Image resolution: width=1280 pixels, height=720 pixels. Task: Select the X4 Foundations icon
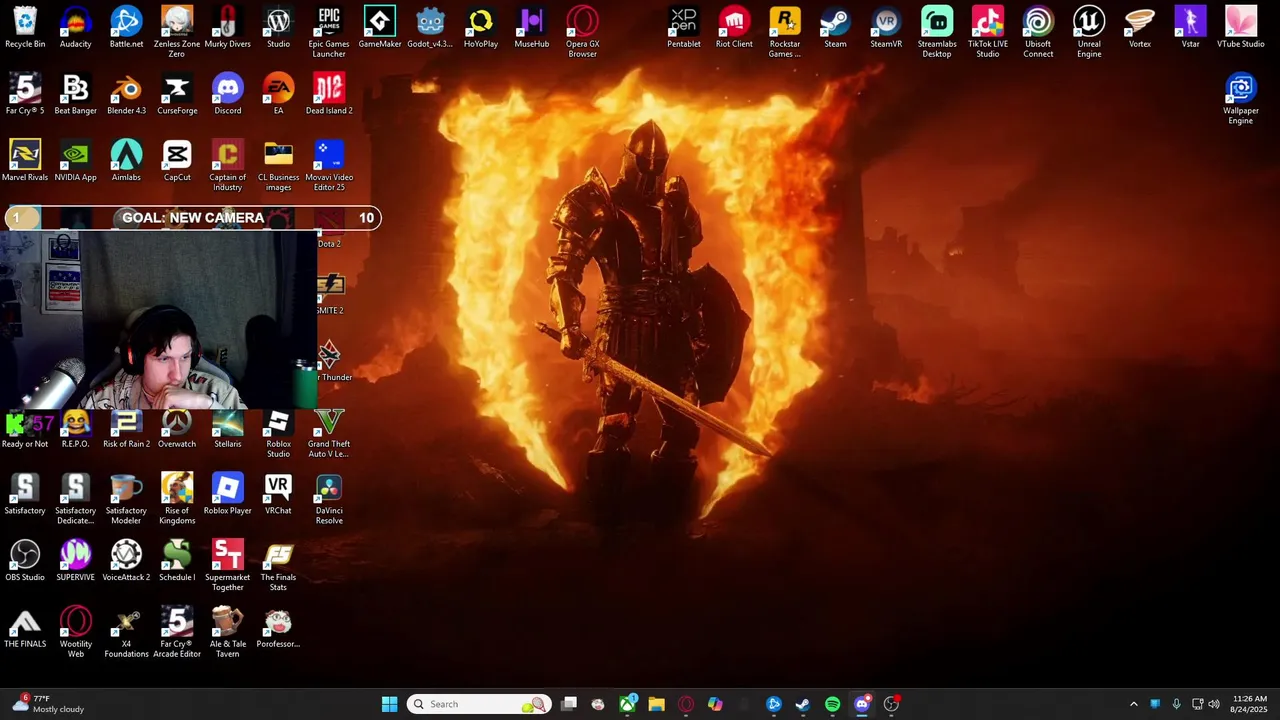(126, 633)
